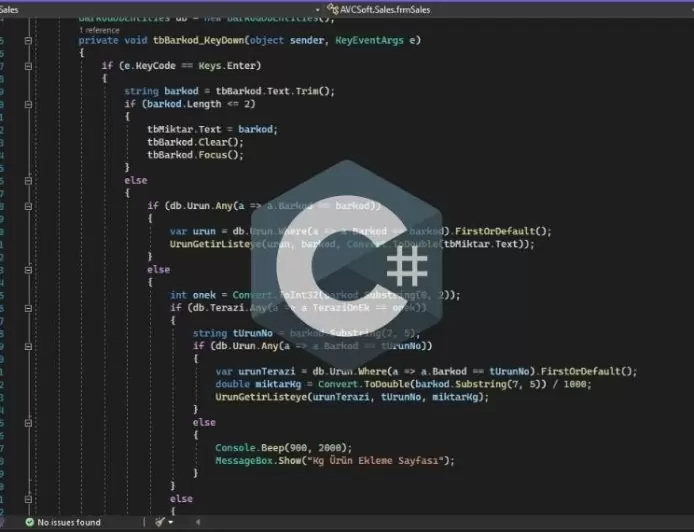Collapse the if block comparing a.Barkod == tUrunNo
The image size is (694, 532).
28,346
